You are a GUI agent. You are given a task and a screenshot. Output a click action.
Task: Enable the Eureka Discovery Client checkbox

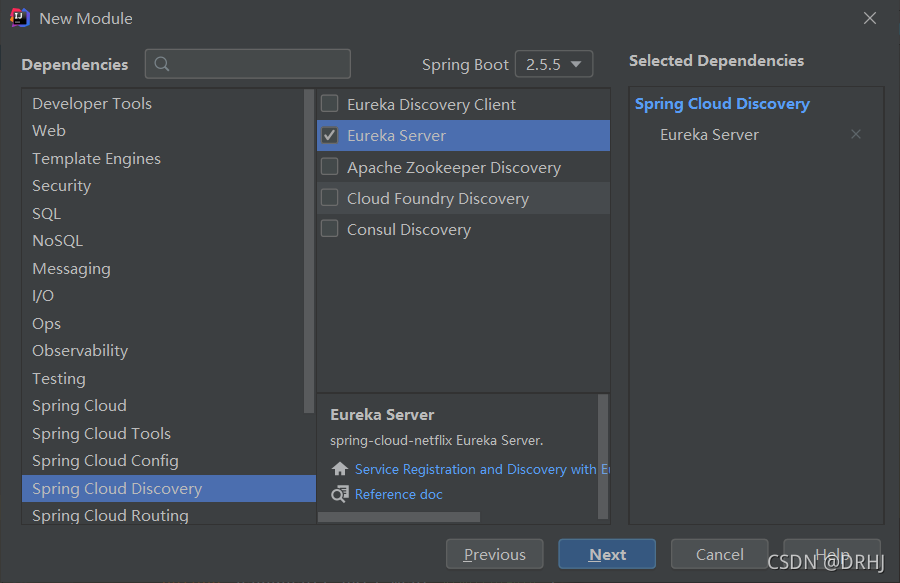point(329,104)
